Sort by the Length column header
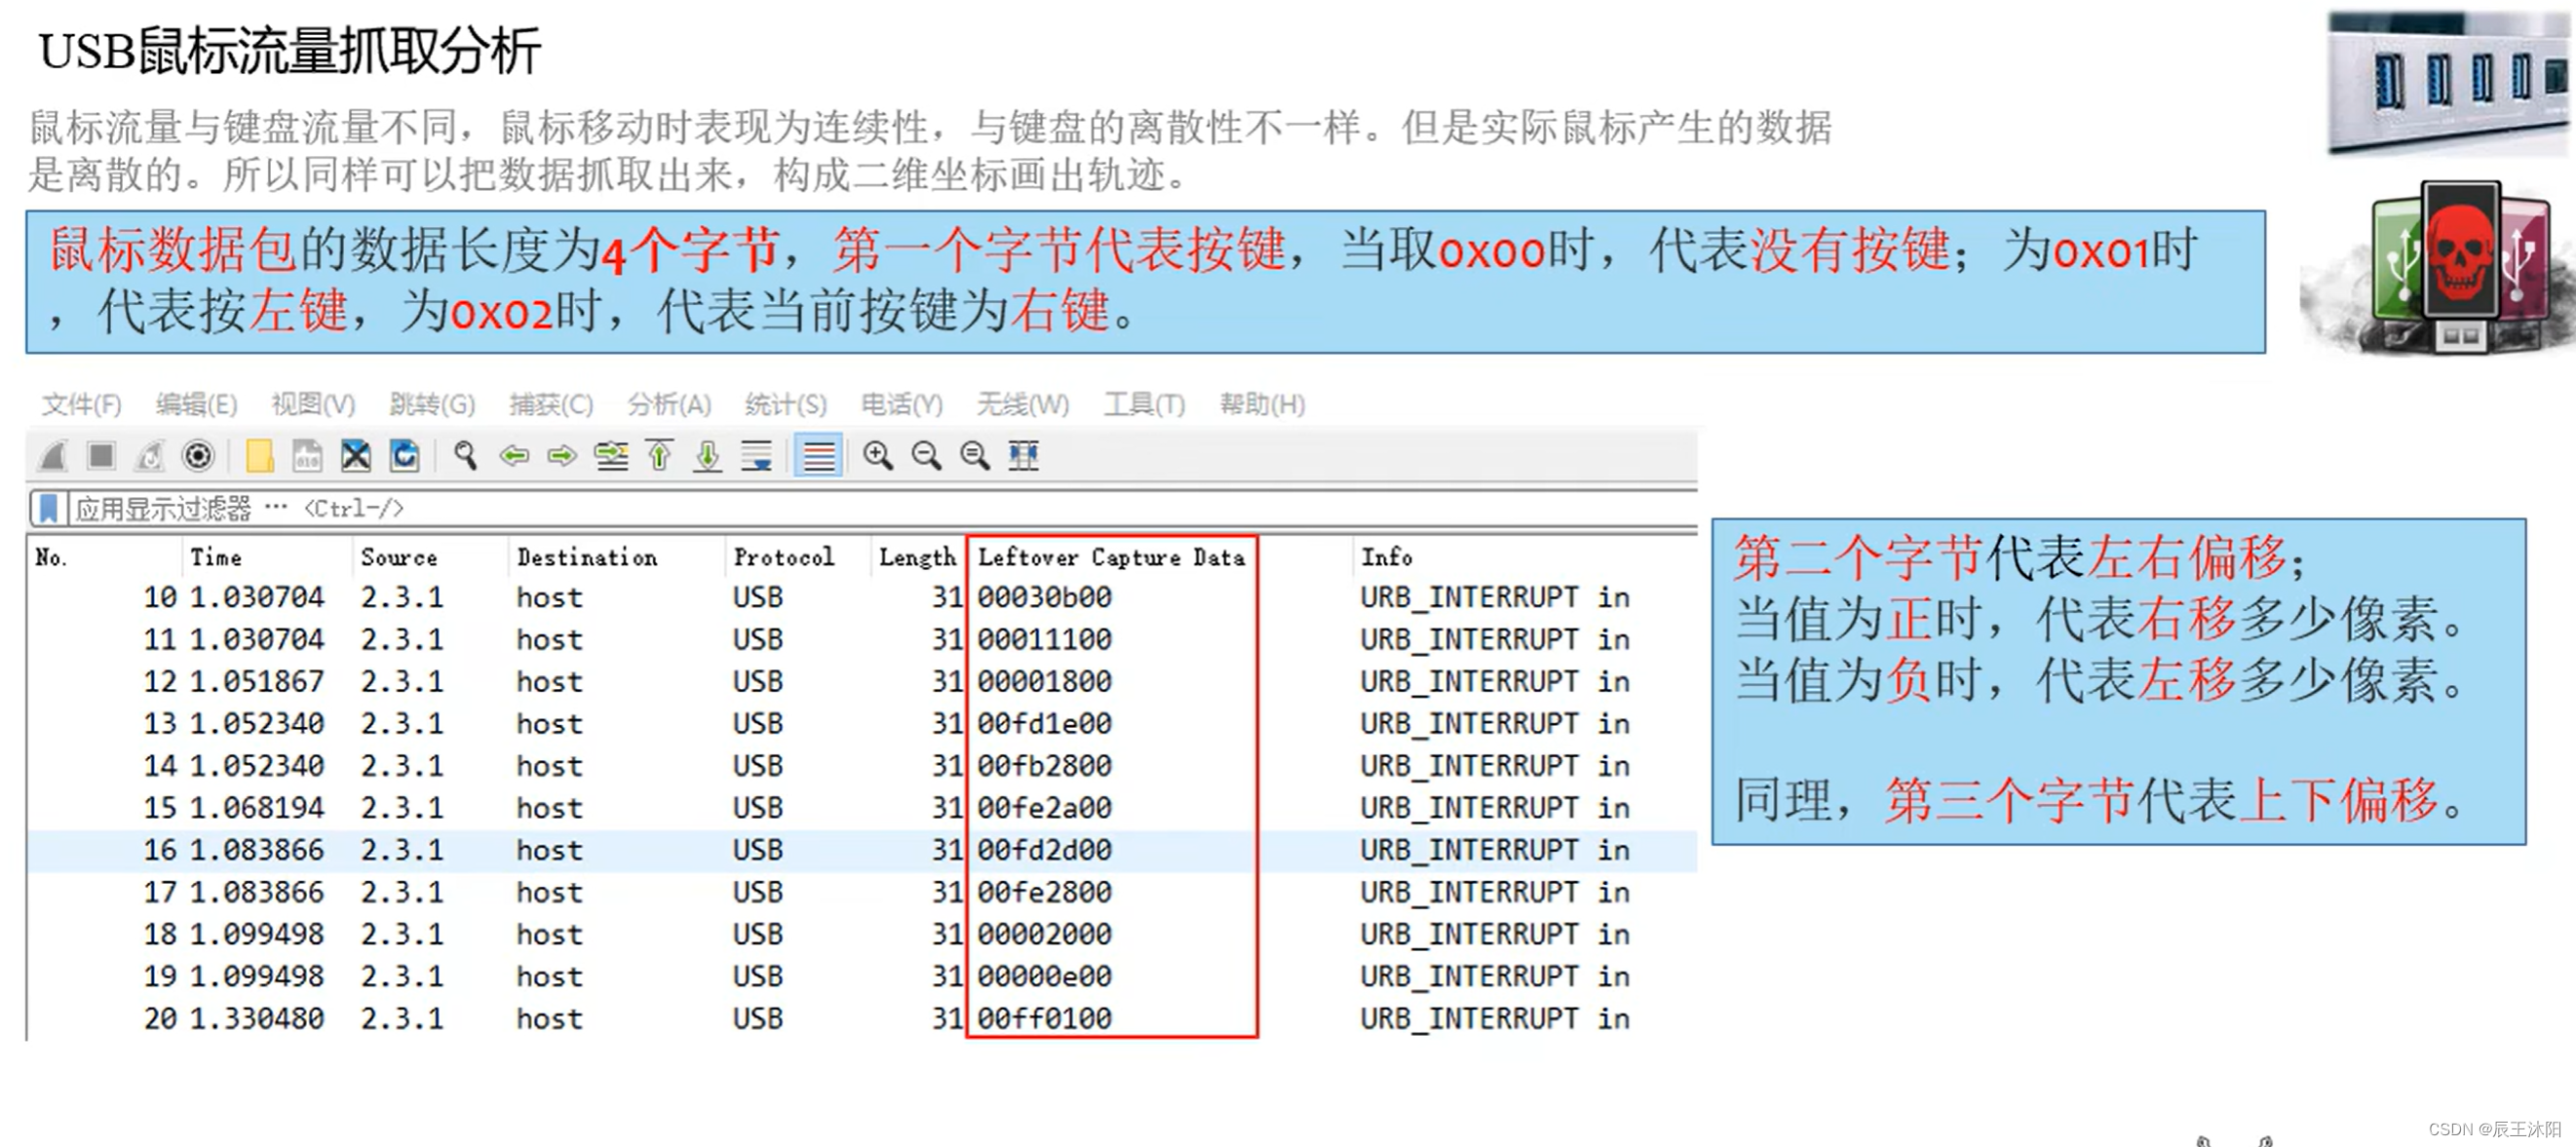The height and width of the screenshot is (1147, 2576). 917,558
